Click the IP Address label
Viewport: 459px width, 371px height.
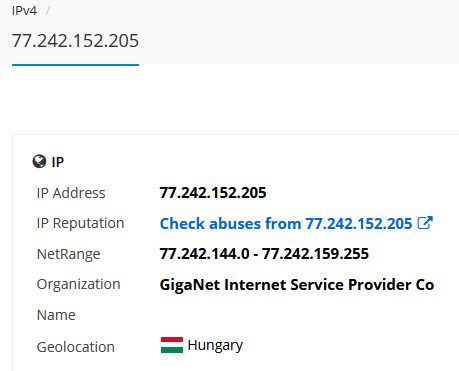(x=71, y=193)
